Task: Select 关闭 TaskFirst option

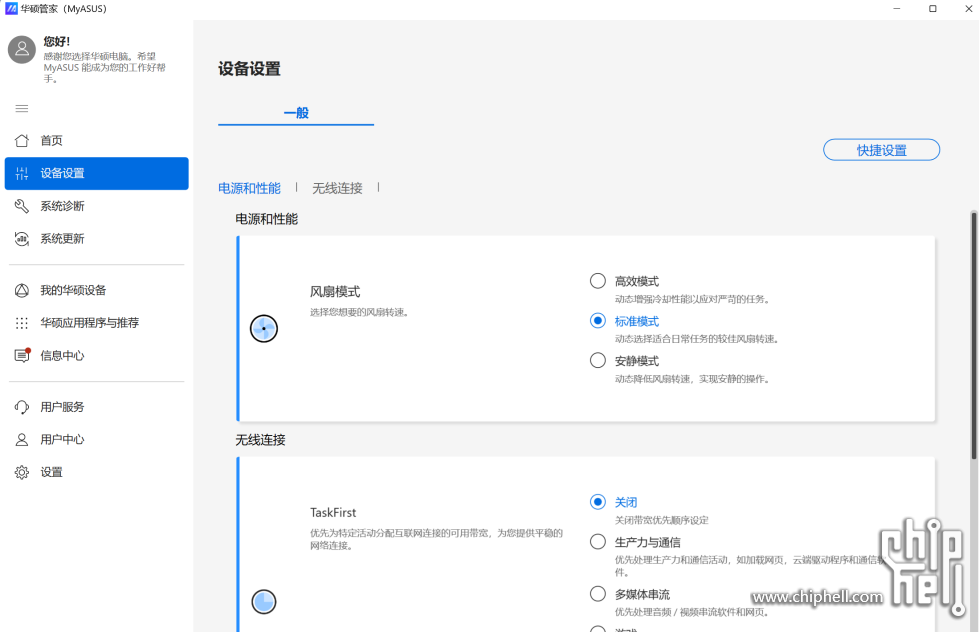Action: click(598, 502)
